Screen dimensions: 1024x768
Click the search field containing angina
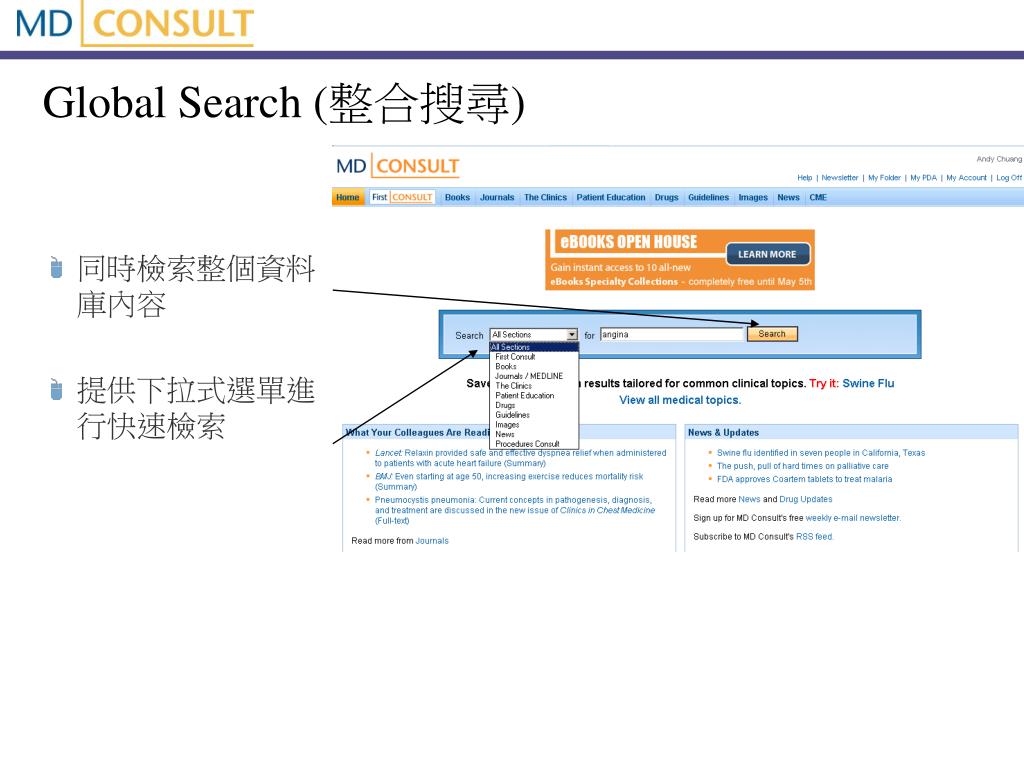click(672, 334)
